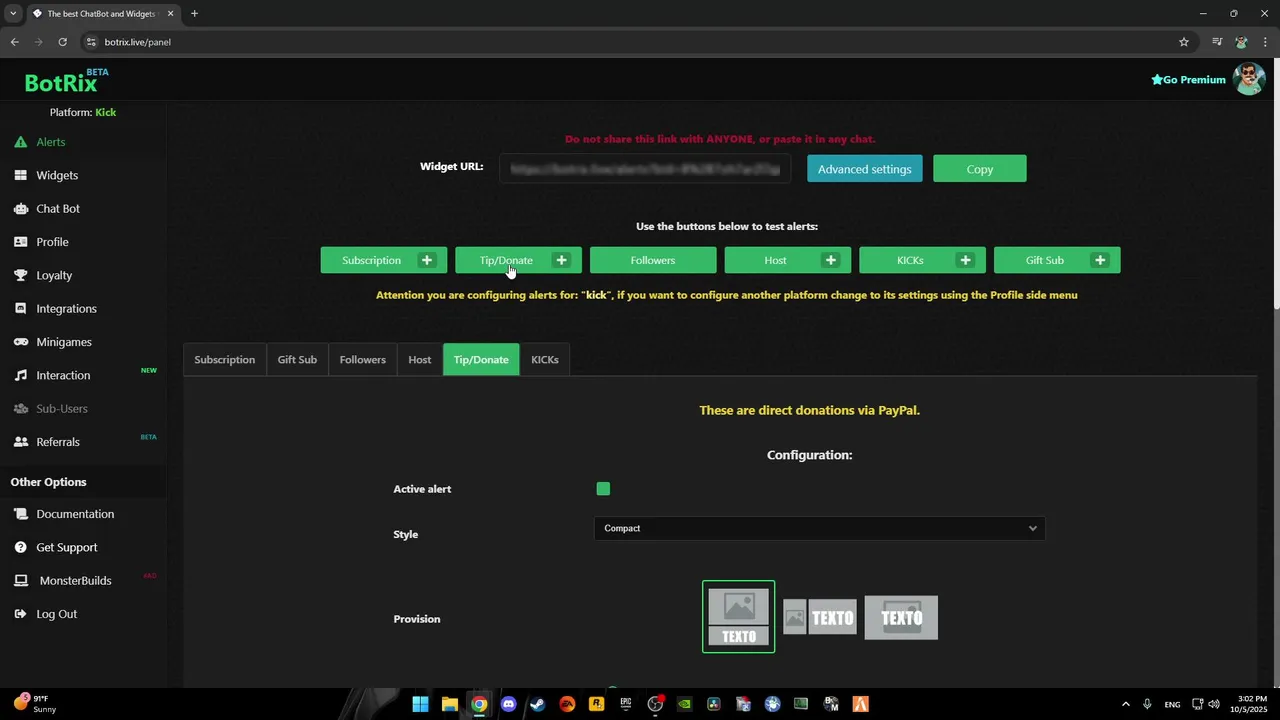Switch to the Subscription settings tab
1280x720 pixels.
click(225, 360)
